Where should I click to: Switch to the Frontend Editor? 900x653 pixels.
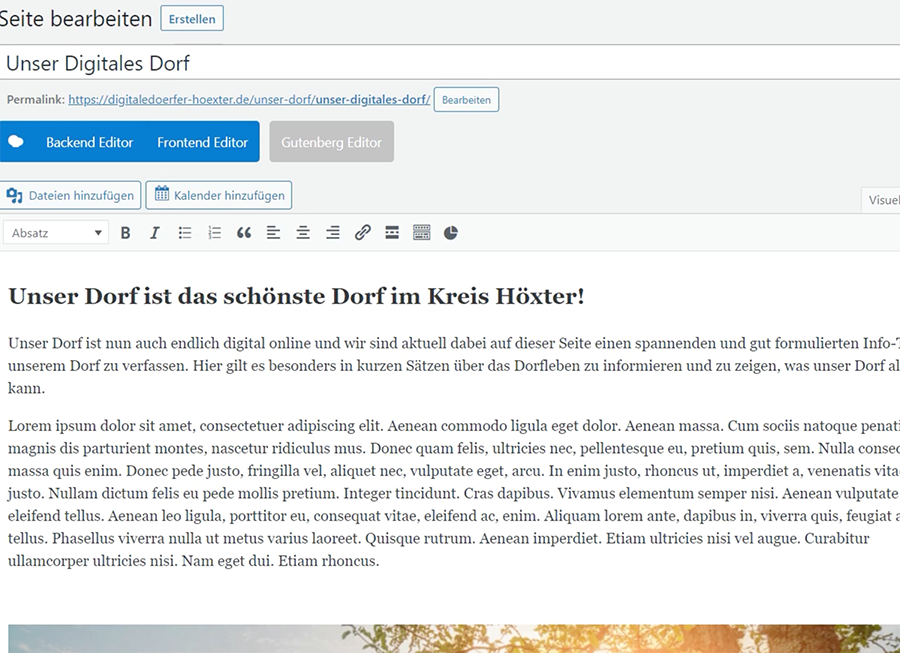[x=202, y=142]
